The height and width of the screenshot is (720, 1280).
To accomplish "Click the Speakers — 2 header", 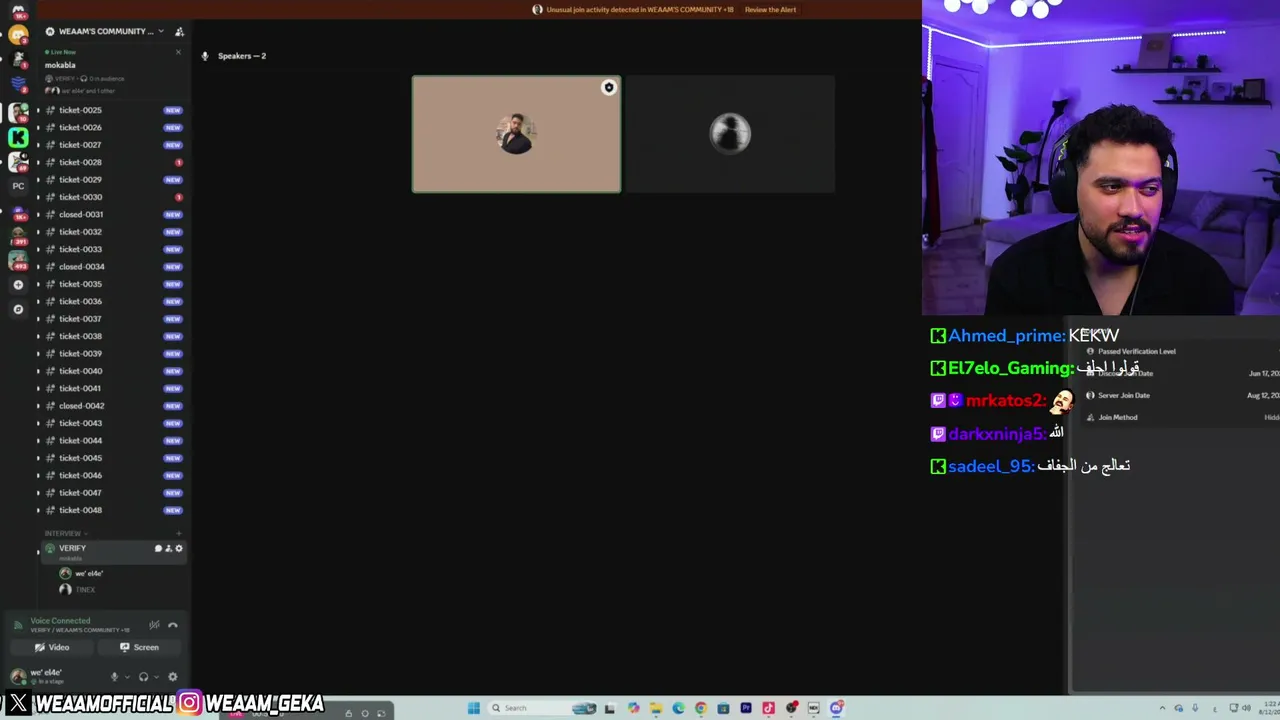I will 241,56.
